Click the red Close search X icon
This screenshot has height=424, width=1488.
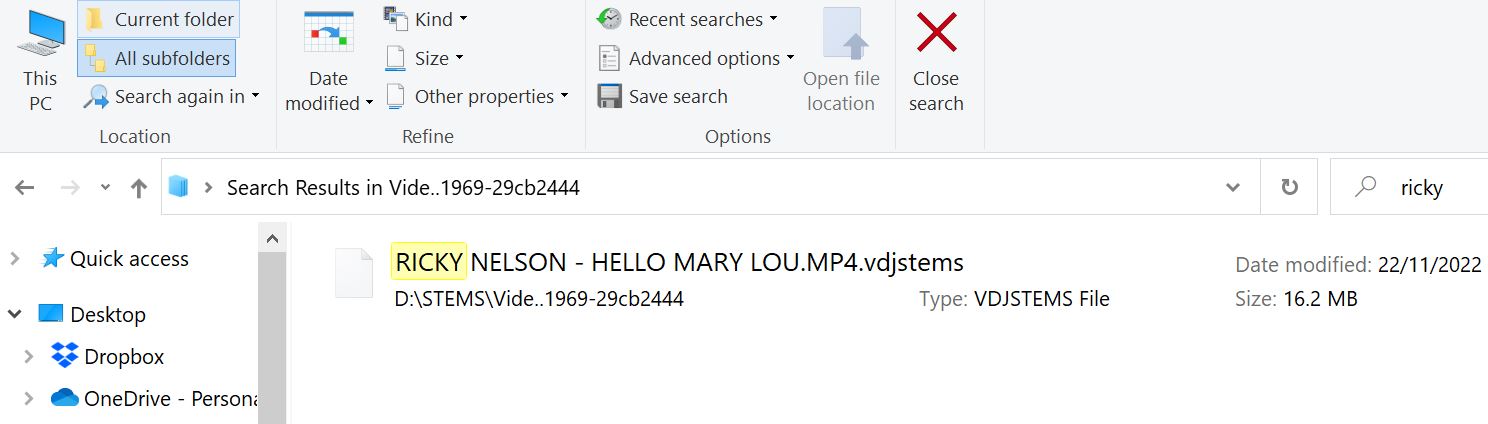[937, 34]
